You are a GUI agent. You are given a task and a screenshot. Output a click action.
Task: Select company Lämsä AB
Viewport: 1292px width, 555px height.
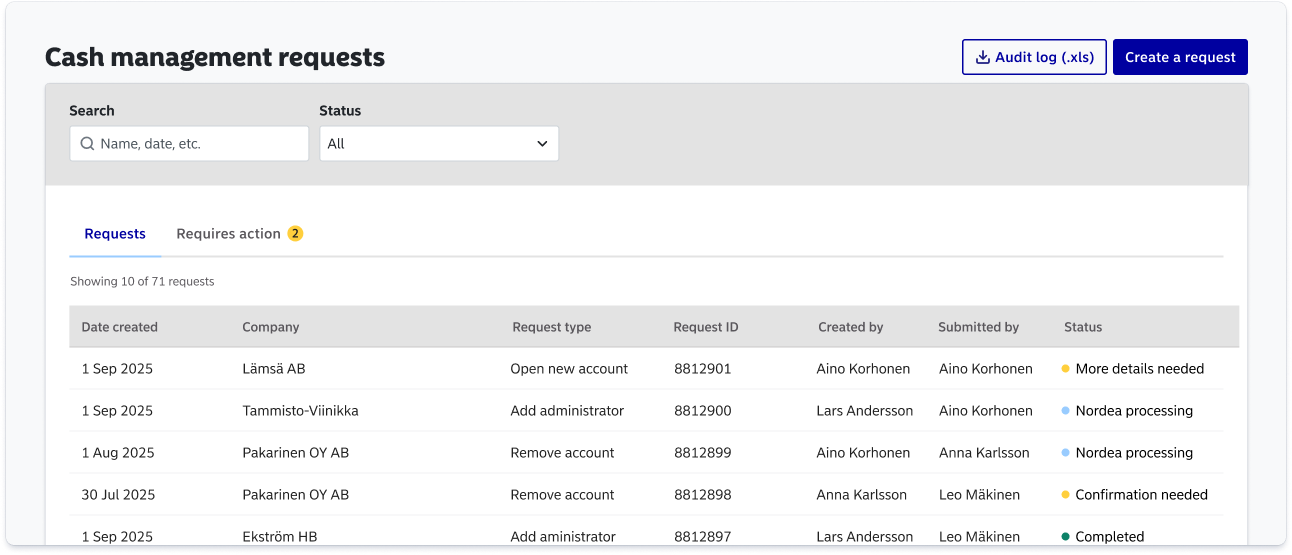pyautogui.click(x=274, y=369)
